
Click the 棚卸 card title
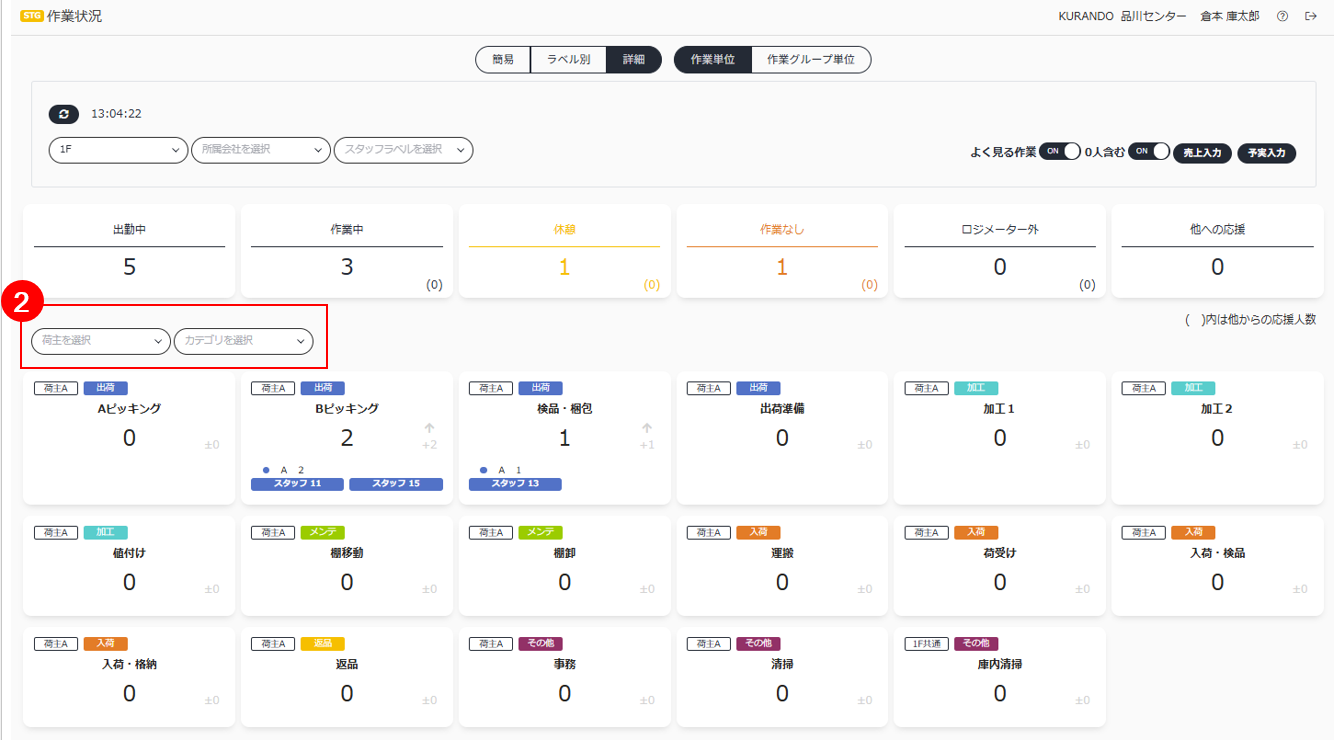564,553
